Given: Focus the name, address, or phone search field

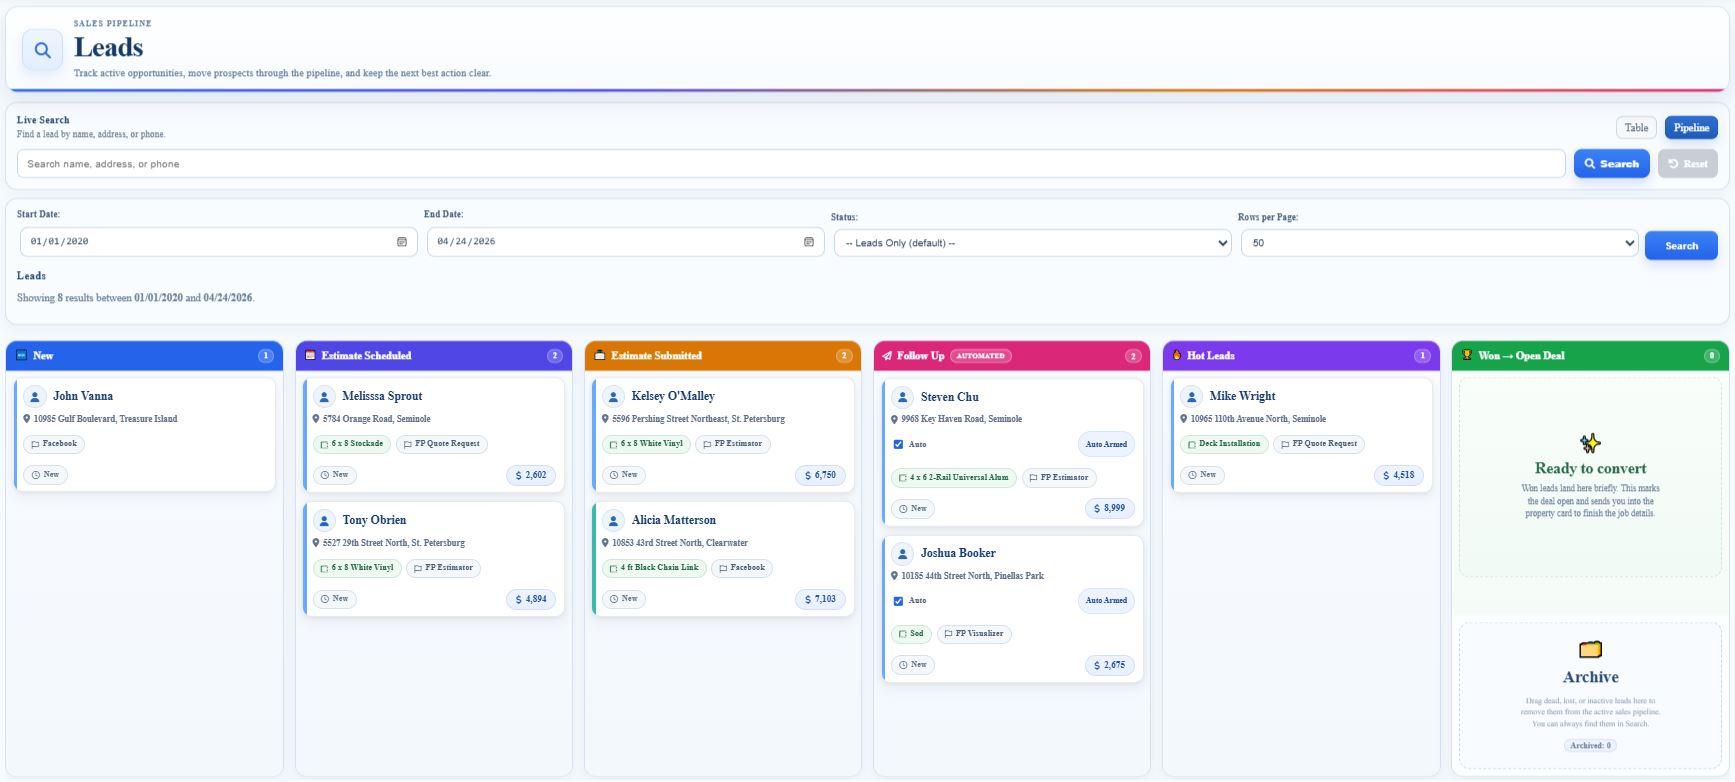Looking at the screenshot, I should click(x=791, y=164).
